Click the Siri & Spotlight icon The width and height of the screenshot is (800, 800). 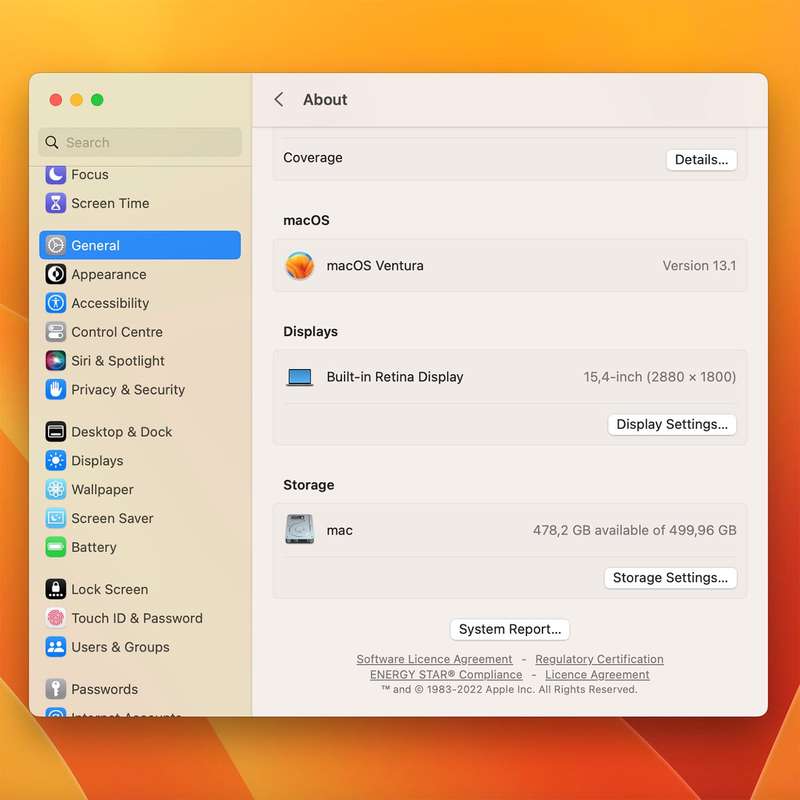[56, 361]
